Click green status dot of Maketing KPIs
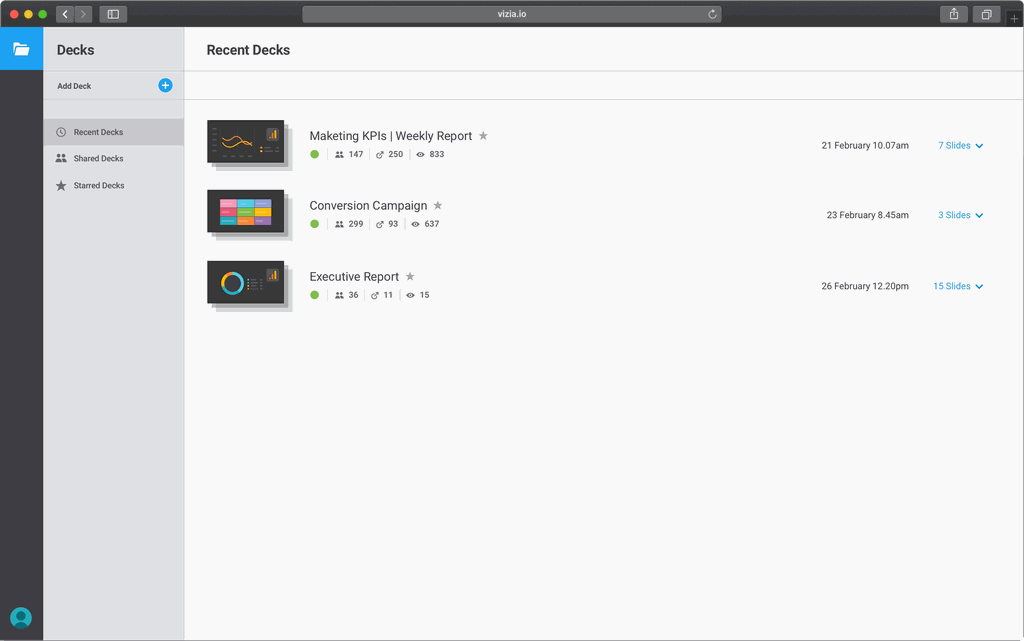Viewport: 1024px width, 641px height. coord(315,154)
